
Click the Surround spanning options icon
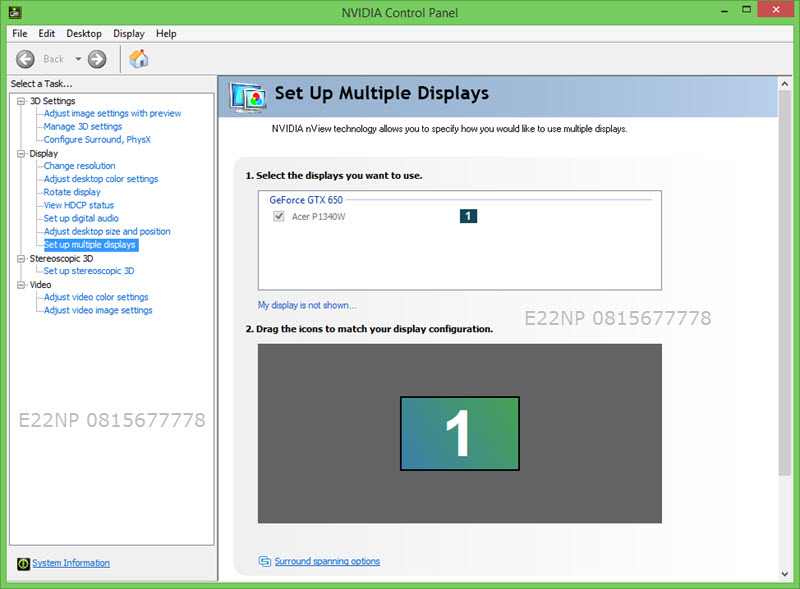(264, 561)
